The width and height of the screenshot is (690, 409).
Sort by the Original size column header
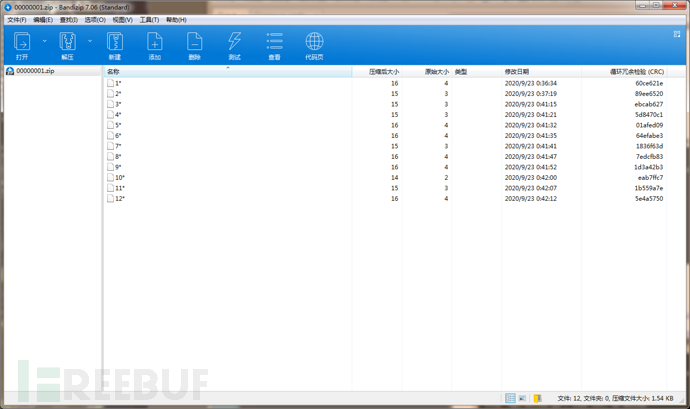426,72
